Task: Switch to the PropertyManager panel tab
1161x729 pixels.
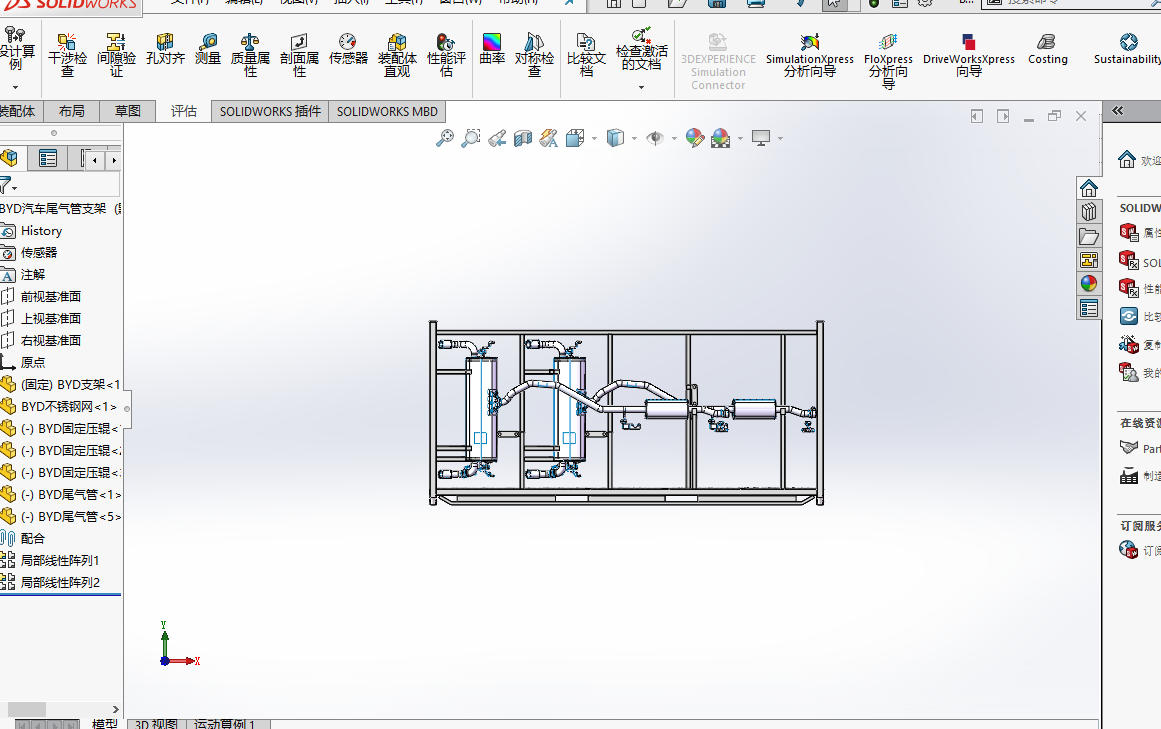Action: coord(48,158)
